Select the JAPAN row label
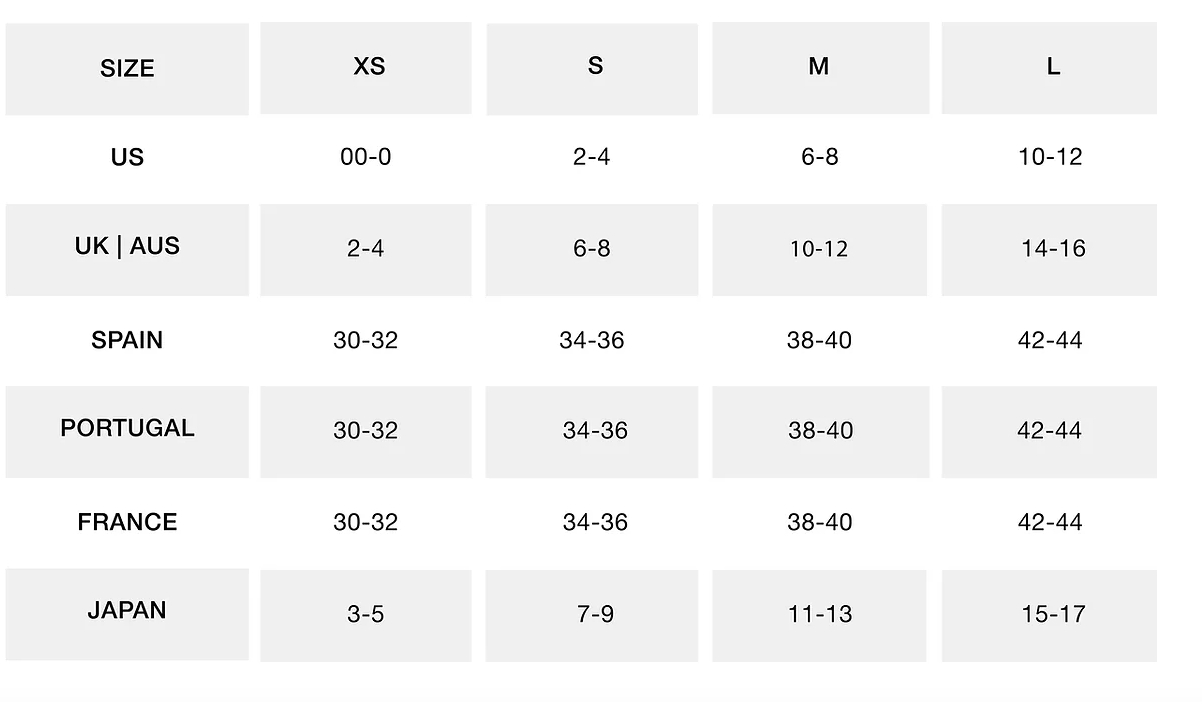Screen dimensions: 1202x702 click(x=127, y=614)
